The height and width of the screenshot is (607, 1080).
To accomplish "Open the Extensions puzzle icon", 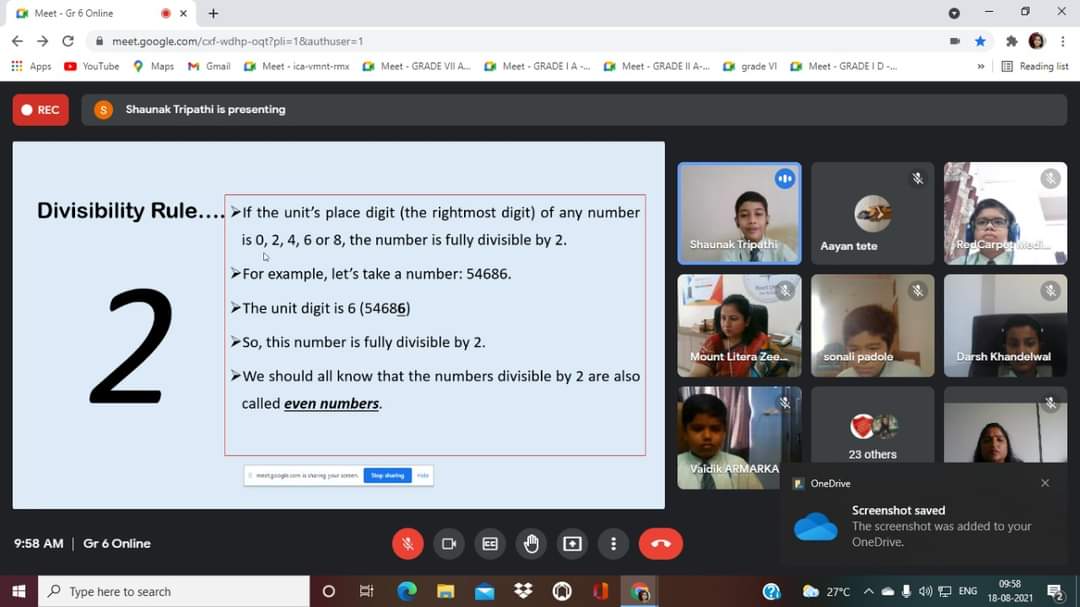I will [x=1011, y=41].
